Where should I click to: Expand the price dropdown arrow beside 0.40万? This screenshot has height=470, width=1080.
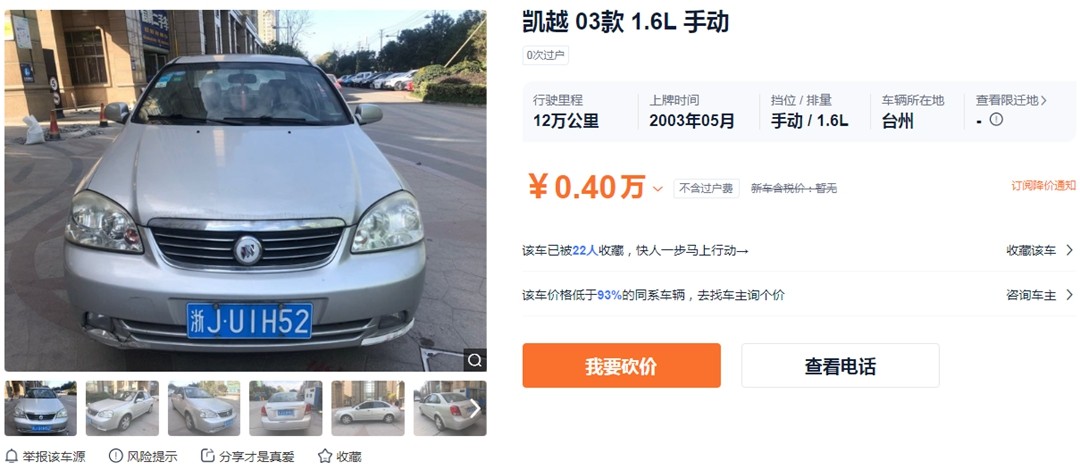tap(658, 189)
